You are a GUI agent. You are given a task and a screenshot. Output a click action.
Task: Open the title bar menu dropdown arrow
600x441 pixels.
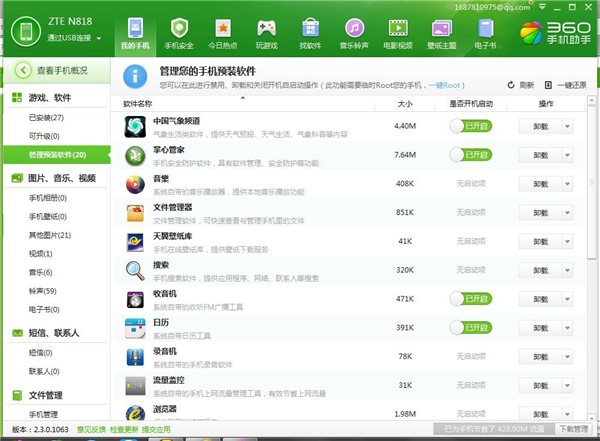542,7
